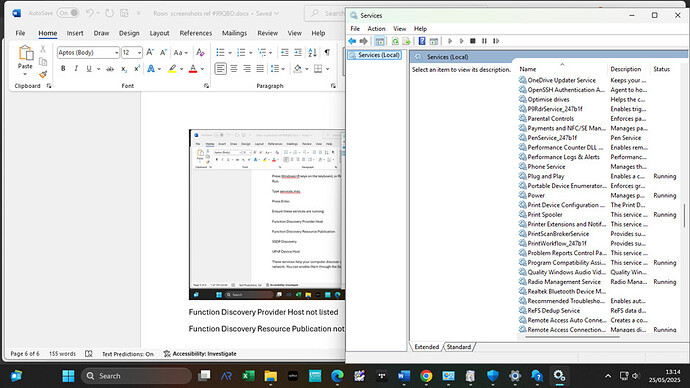Toggle Underline formatting in Word
690x388 pixels.
pos(89,69)
